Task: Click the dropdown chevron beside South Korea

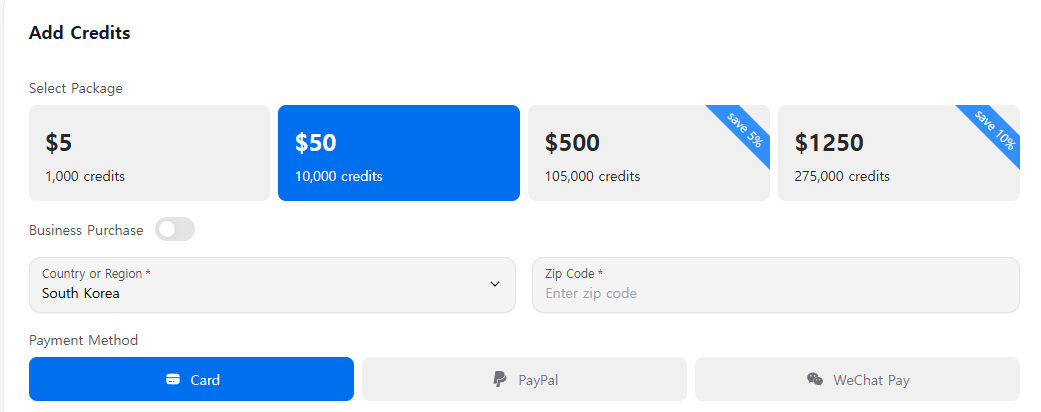Action: click(x=495, y=284)
